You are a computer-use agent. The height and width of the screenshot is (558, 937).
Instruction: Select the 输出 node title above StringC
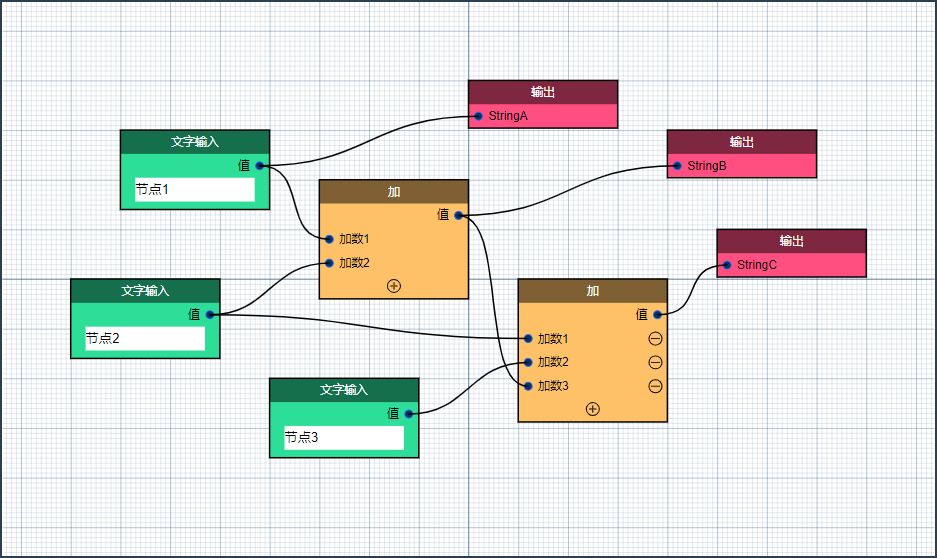(x=791, y=241)
